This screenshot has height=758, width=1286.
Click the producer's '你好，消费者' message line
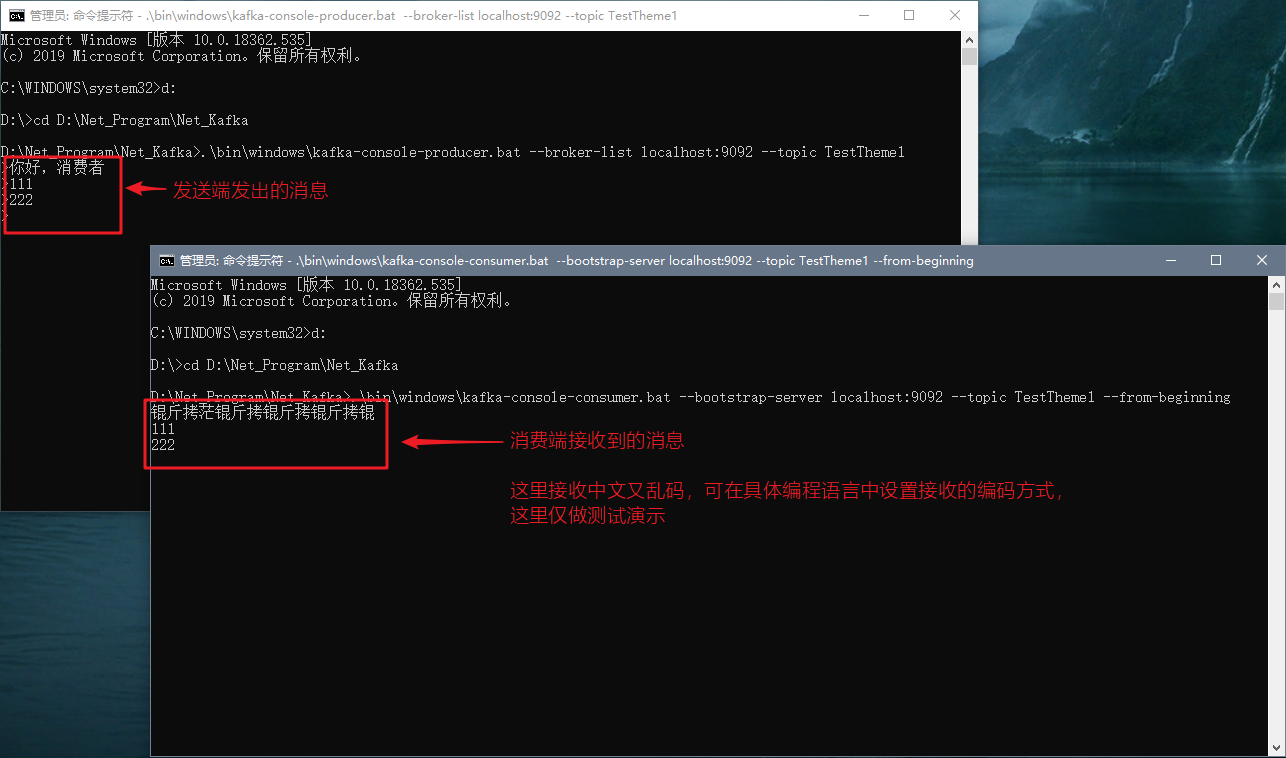tap(54, 168)
